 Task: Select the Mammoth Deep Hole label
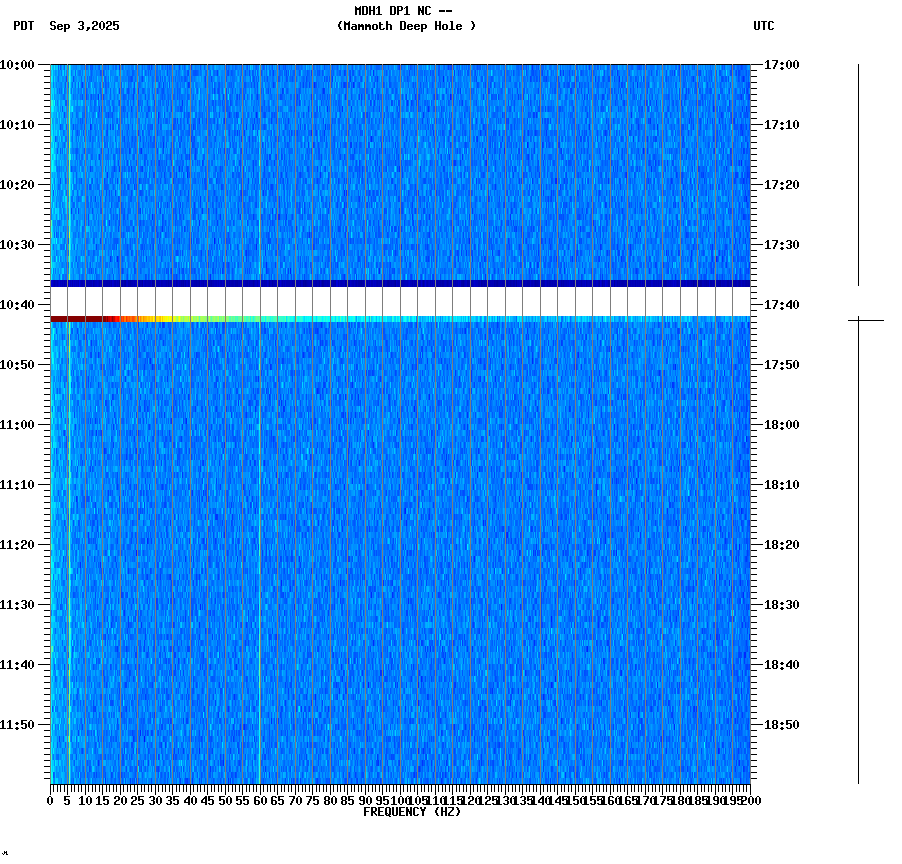pyautogui.click(x=406, y=27)
